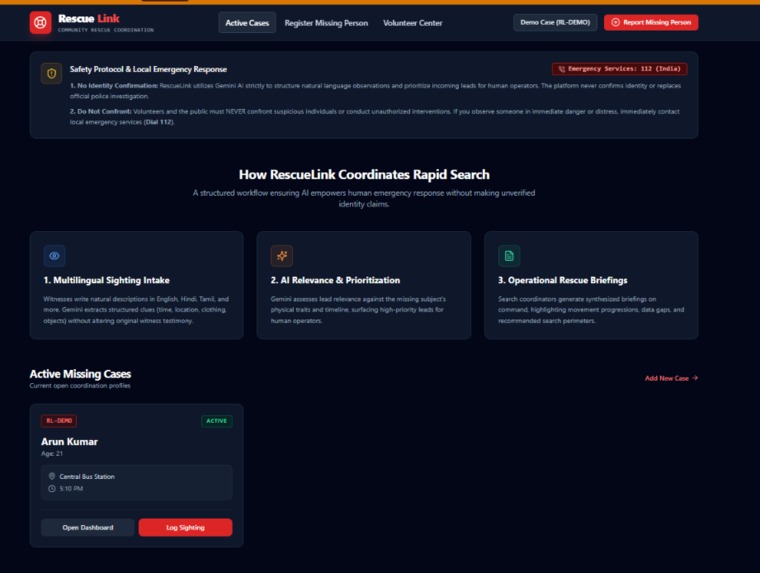The width and height of the screenshot is (760, 573).
Task: Click the 2. AI Relevance & Prioritization title
Action: click(x=335, y=280)
